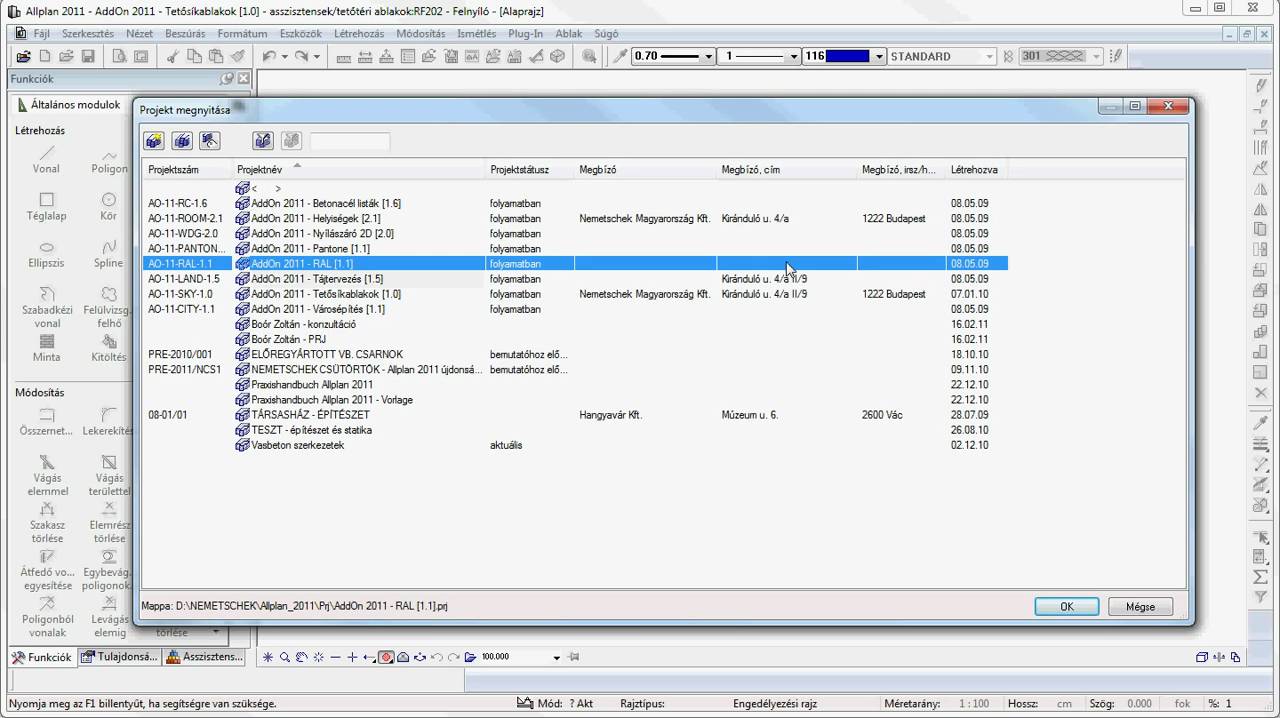Screen dimensions: 1280x718
Task: Click the format painter brush icon
Action: click(x=238, y=57)
